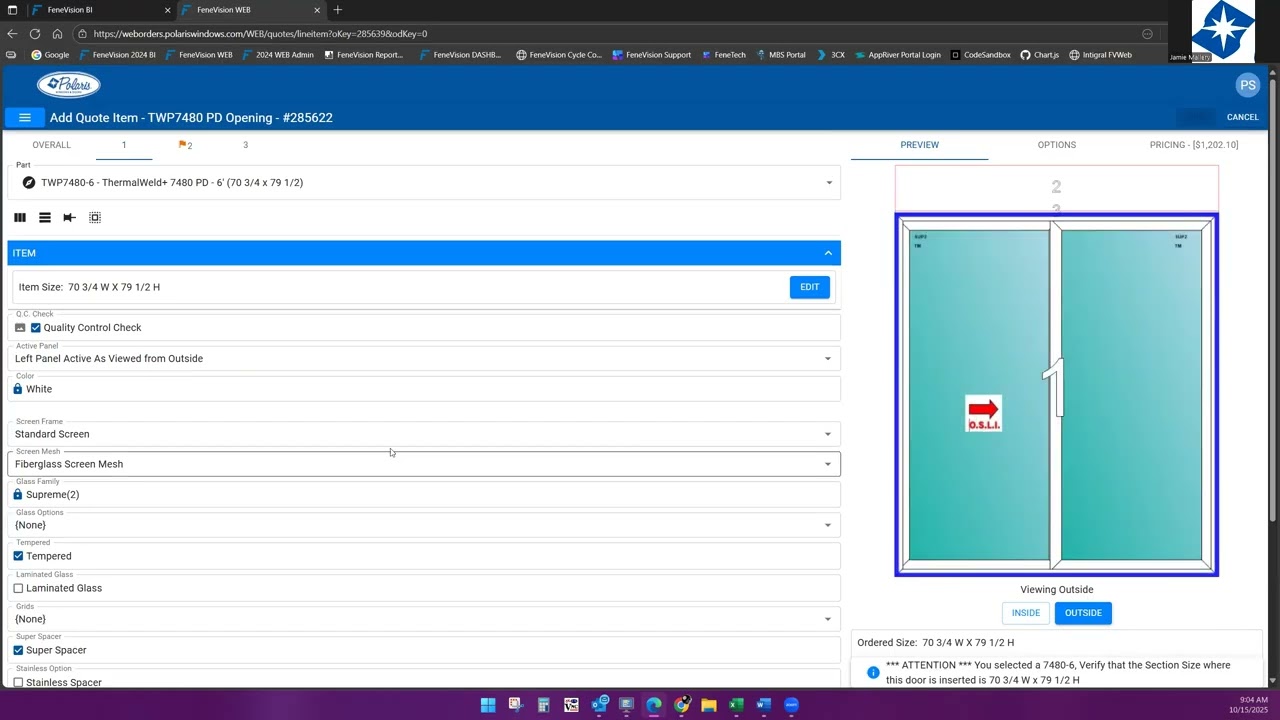Click the Ordered Size text in preview panel
This screenshot has width=1280, height=720.
935,643
